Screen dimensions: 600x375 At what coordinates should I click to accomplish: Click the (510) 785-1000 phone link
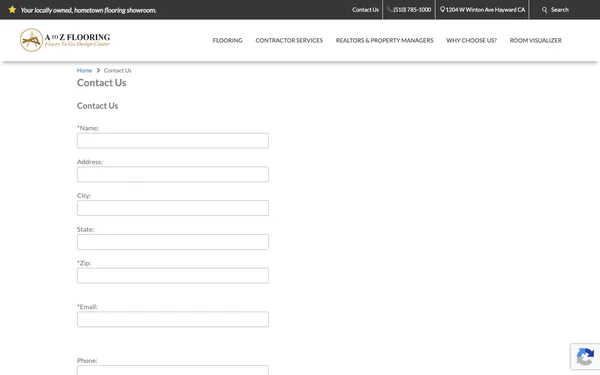[x=412, y=10]
